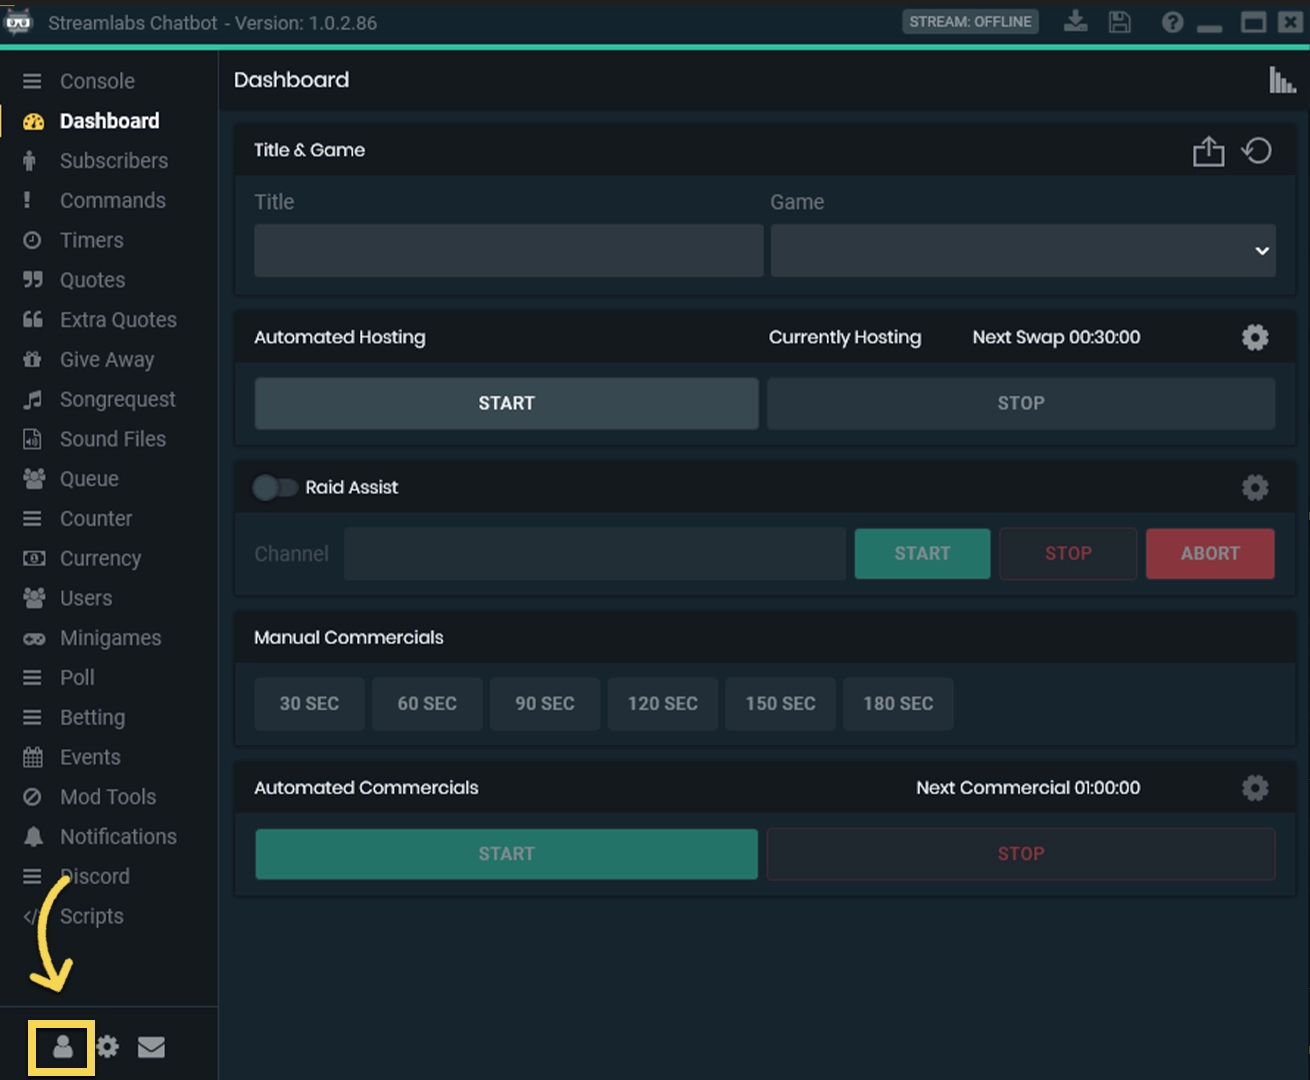Go to Songrequest page
The image size is (1310, 1080).
pos(118,399)
